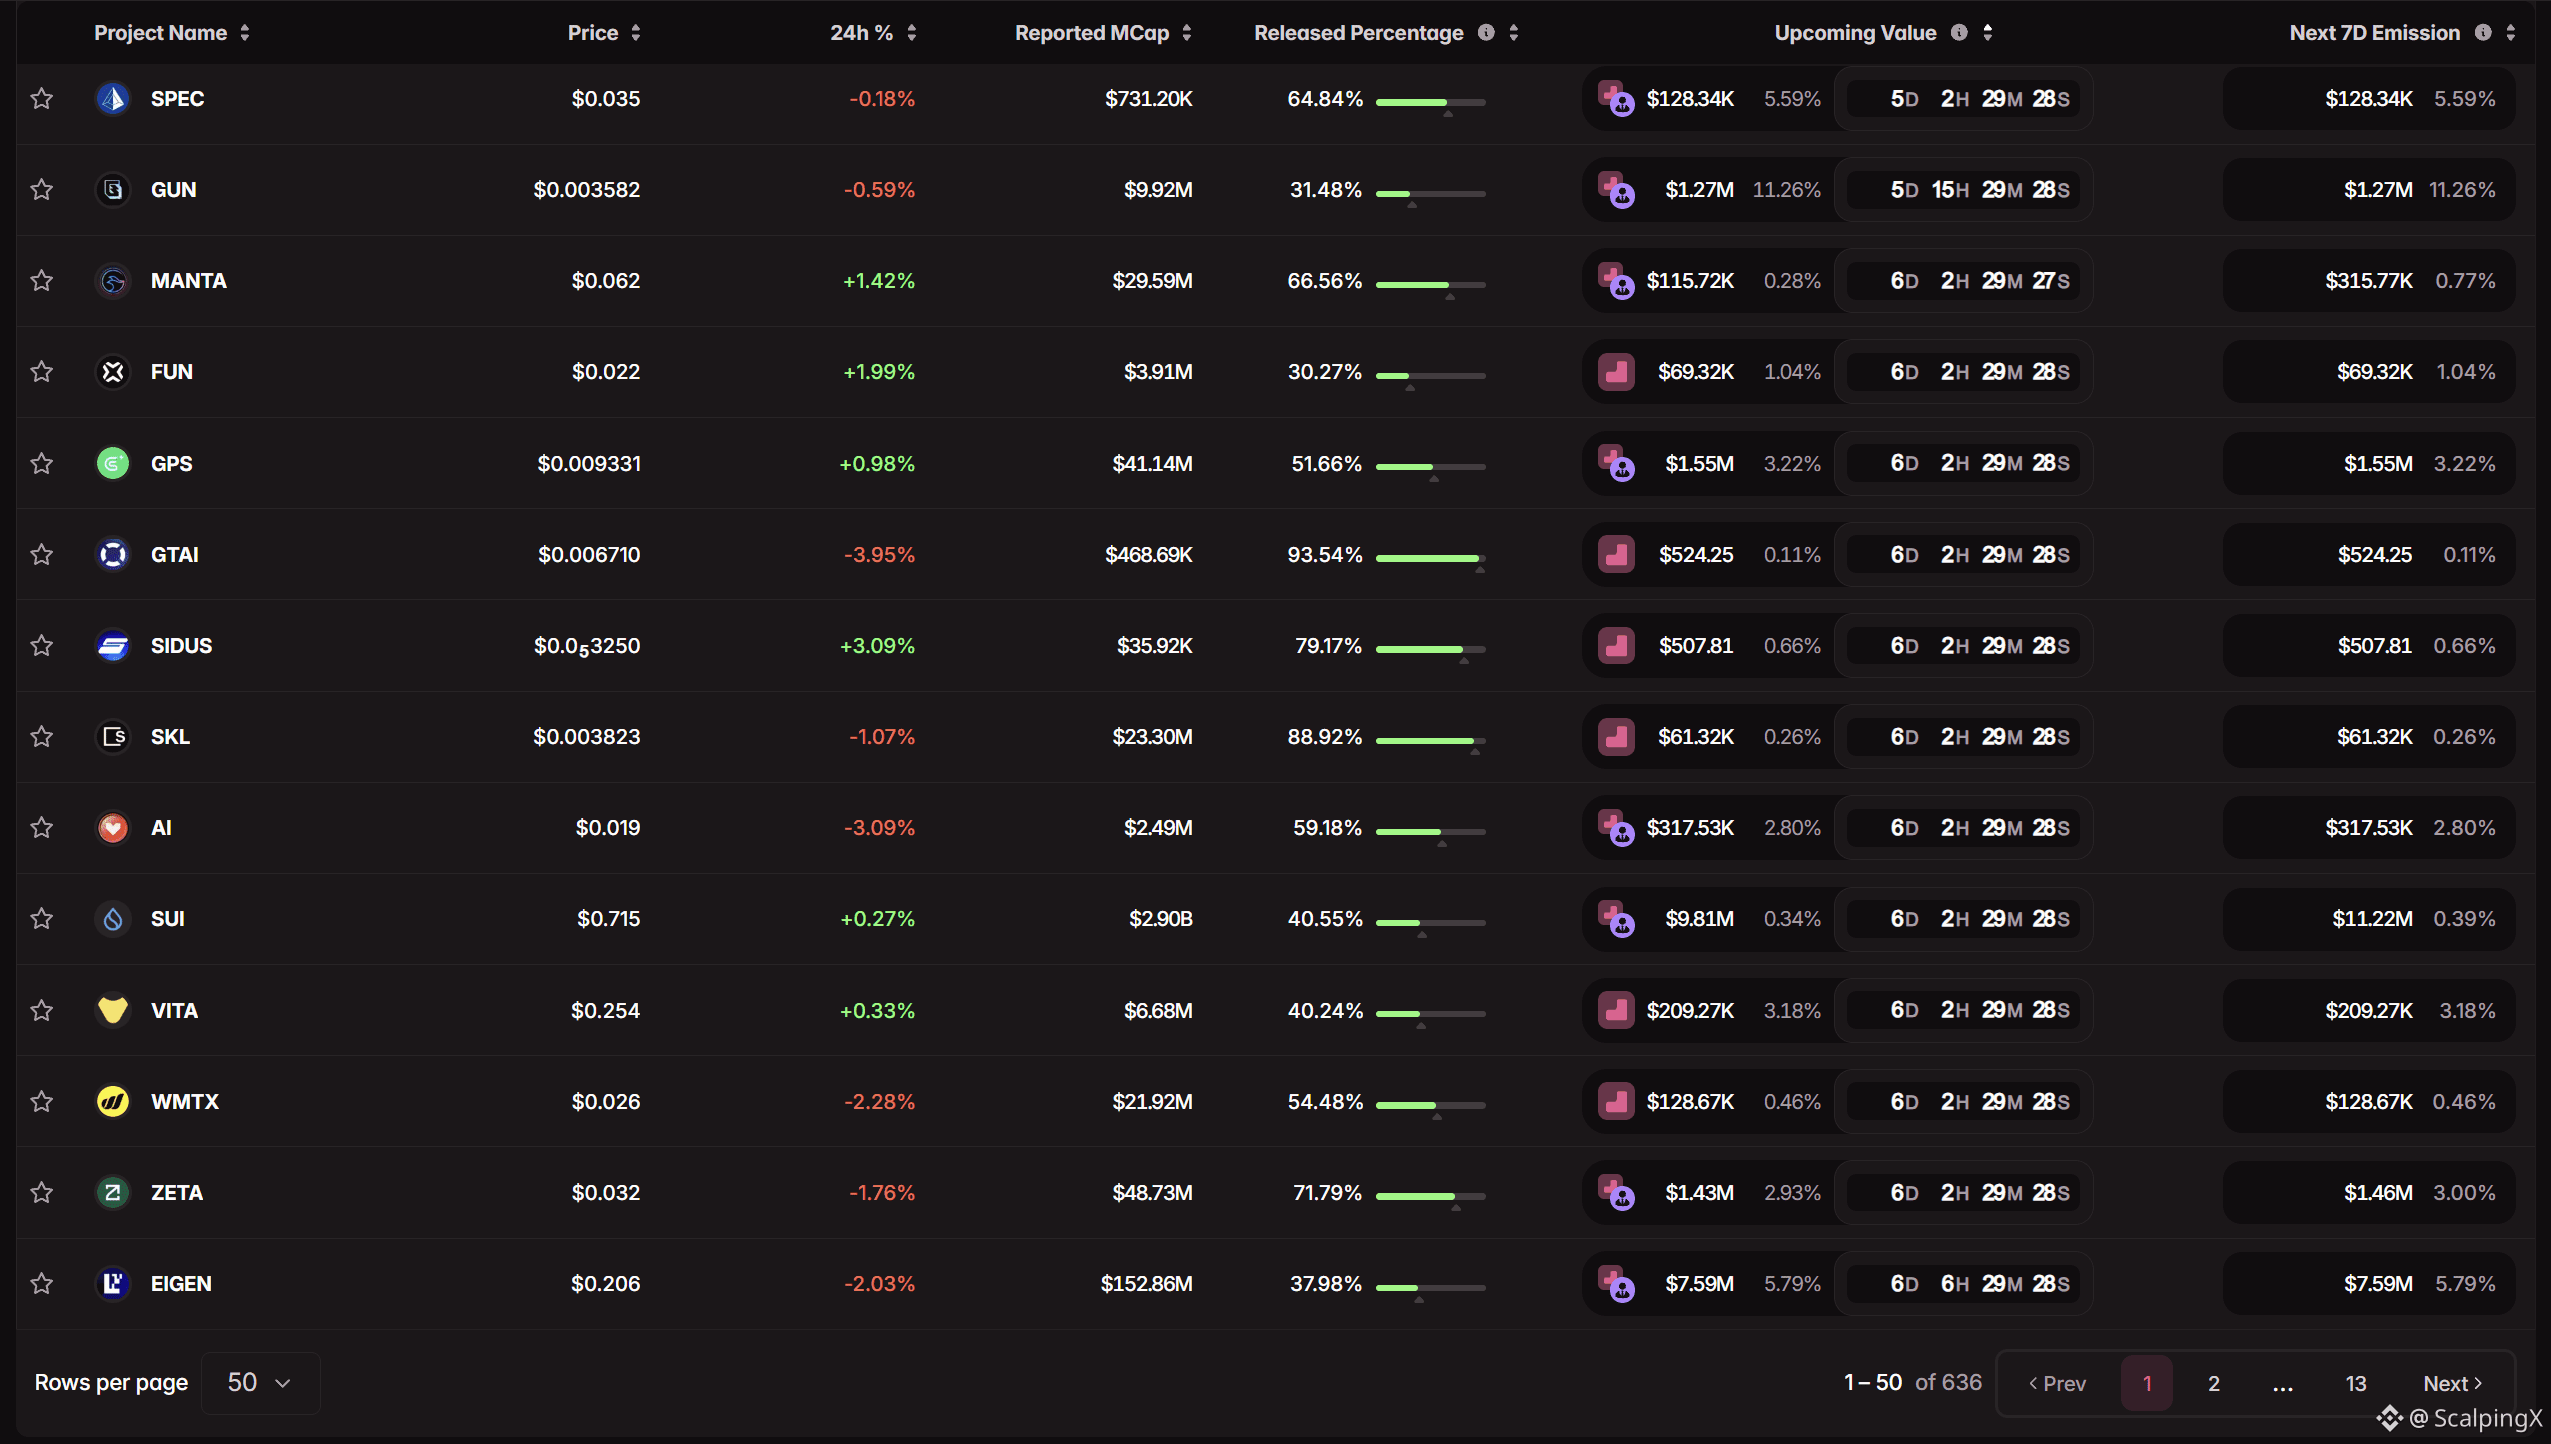This screenshot has width=2551, height=1444.
Task: Click the SKL token logo icon
Action: click(x=113, y=737)
